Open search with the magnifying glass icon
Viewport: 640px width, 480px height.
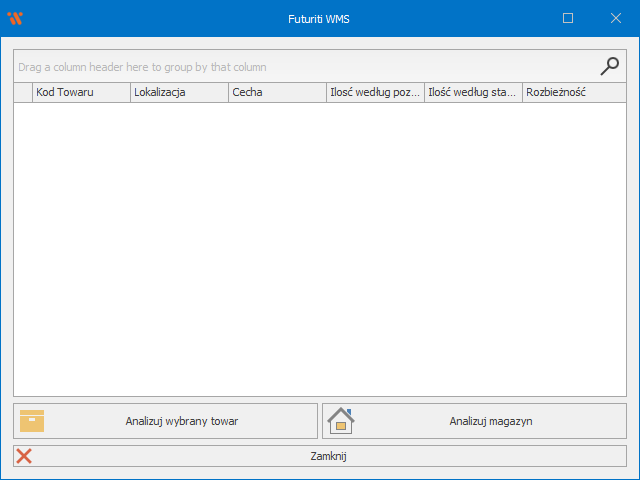609,66
